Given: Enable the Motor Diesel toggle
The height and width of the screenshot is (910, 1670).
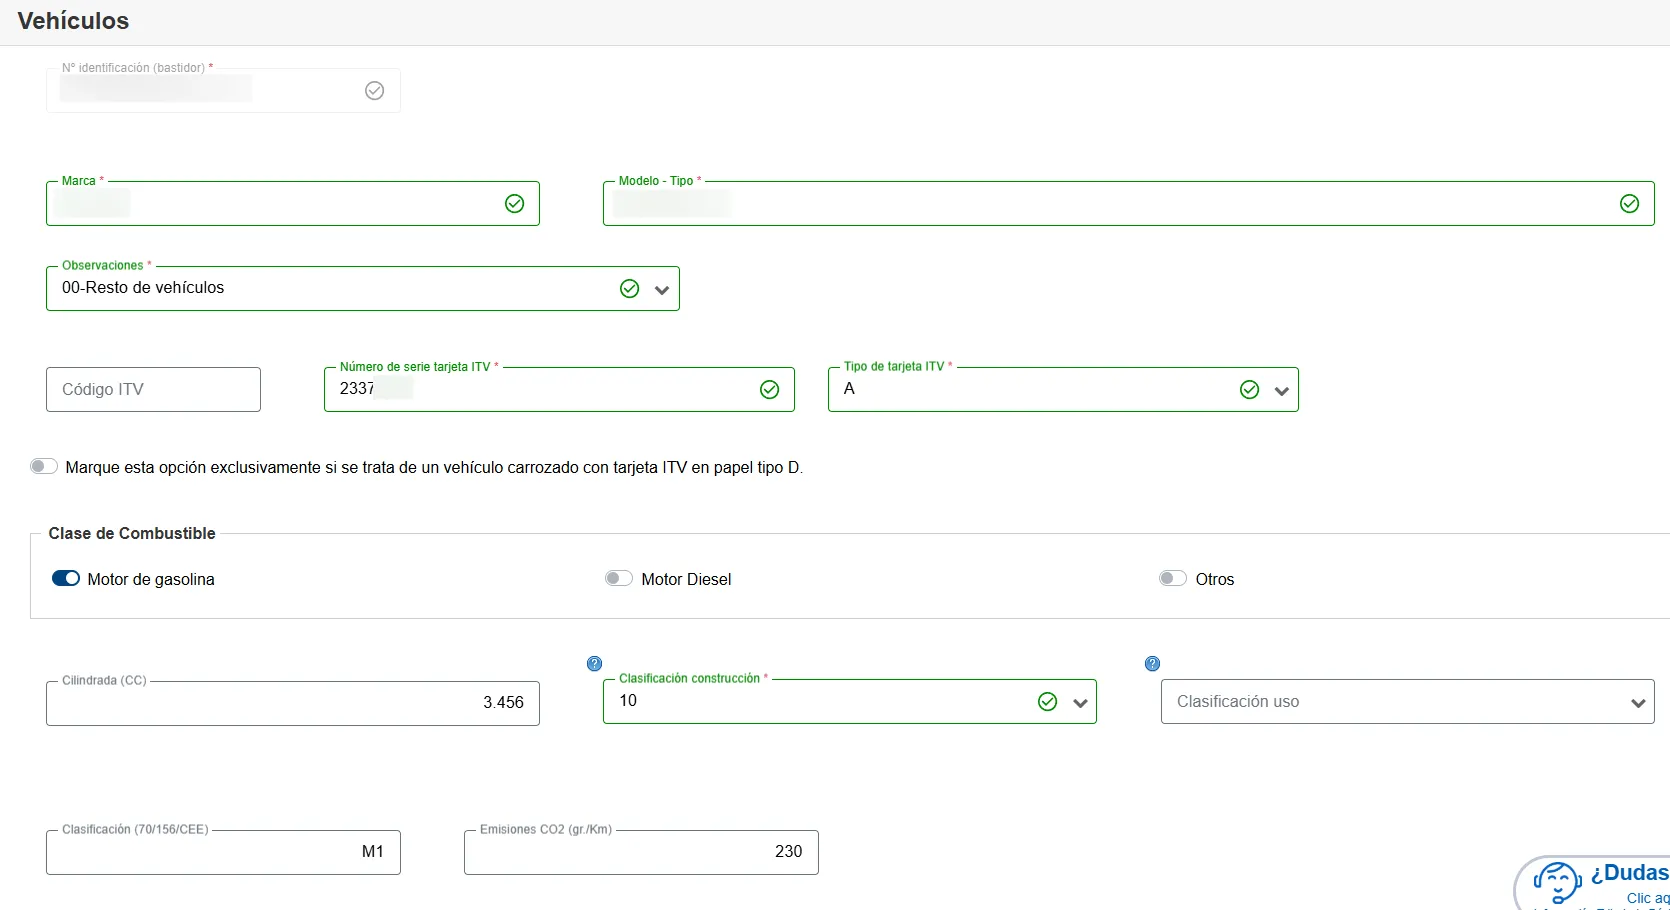Looking at the screenshot, I should click(618, 579).
